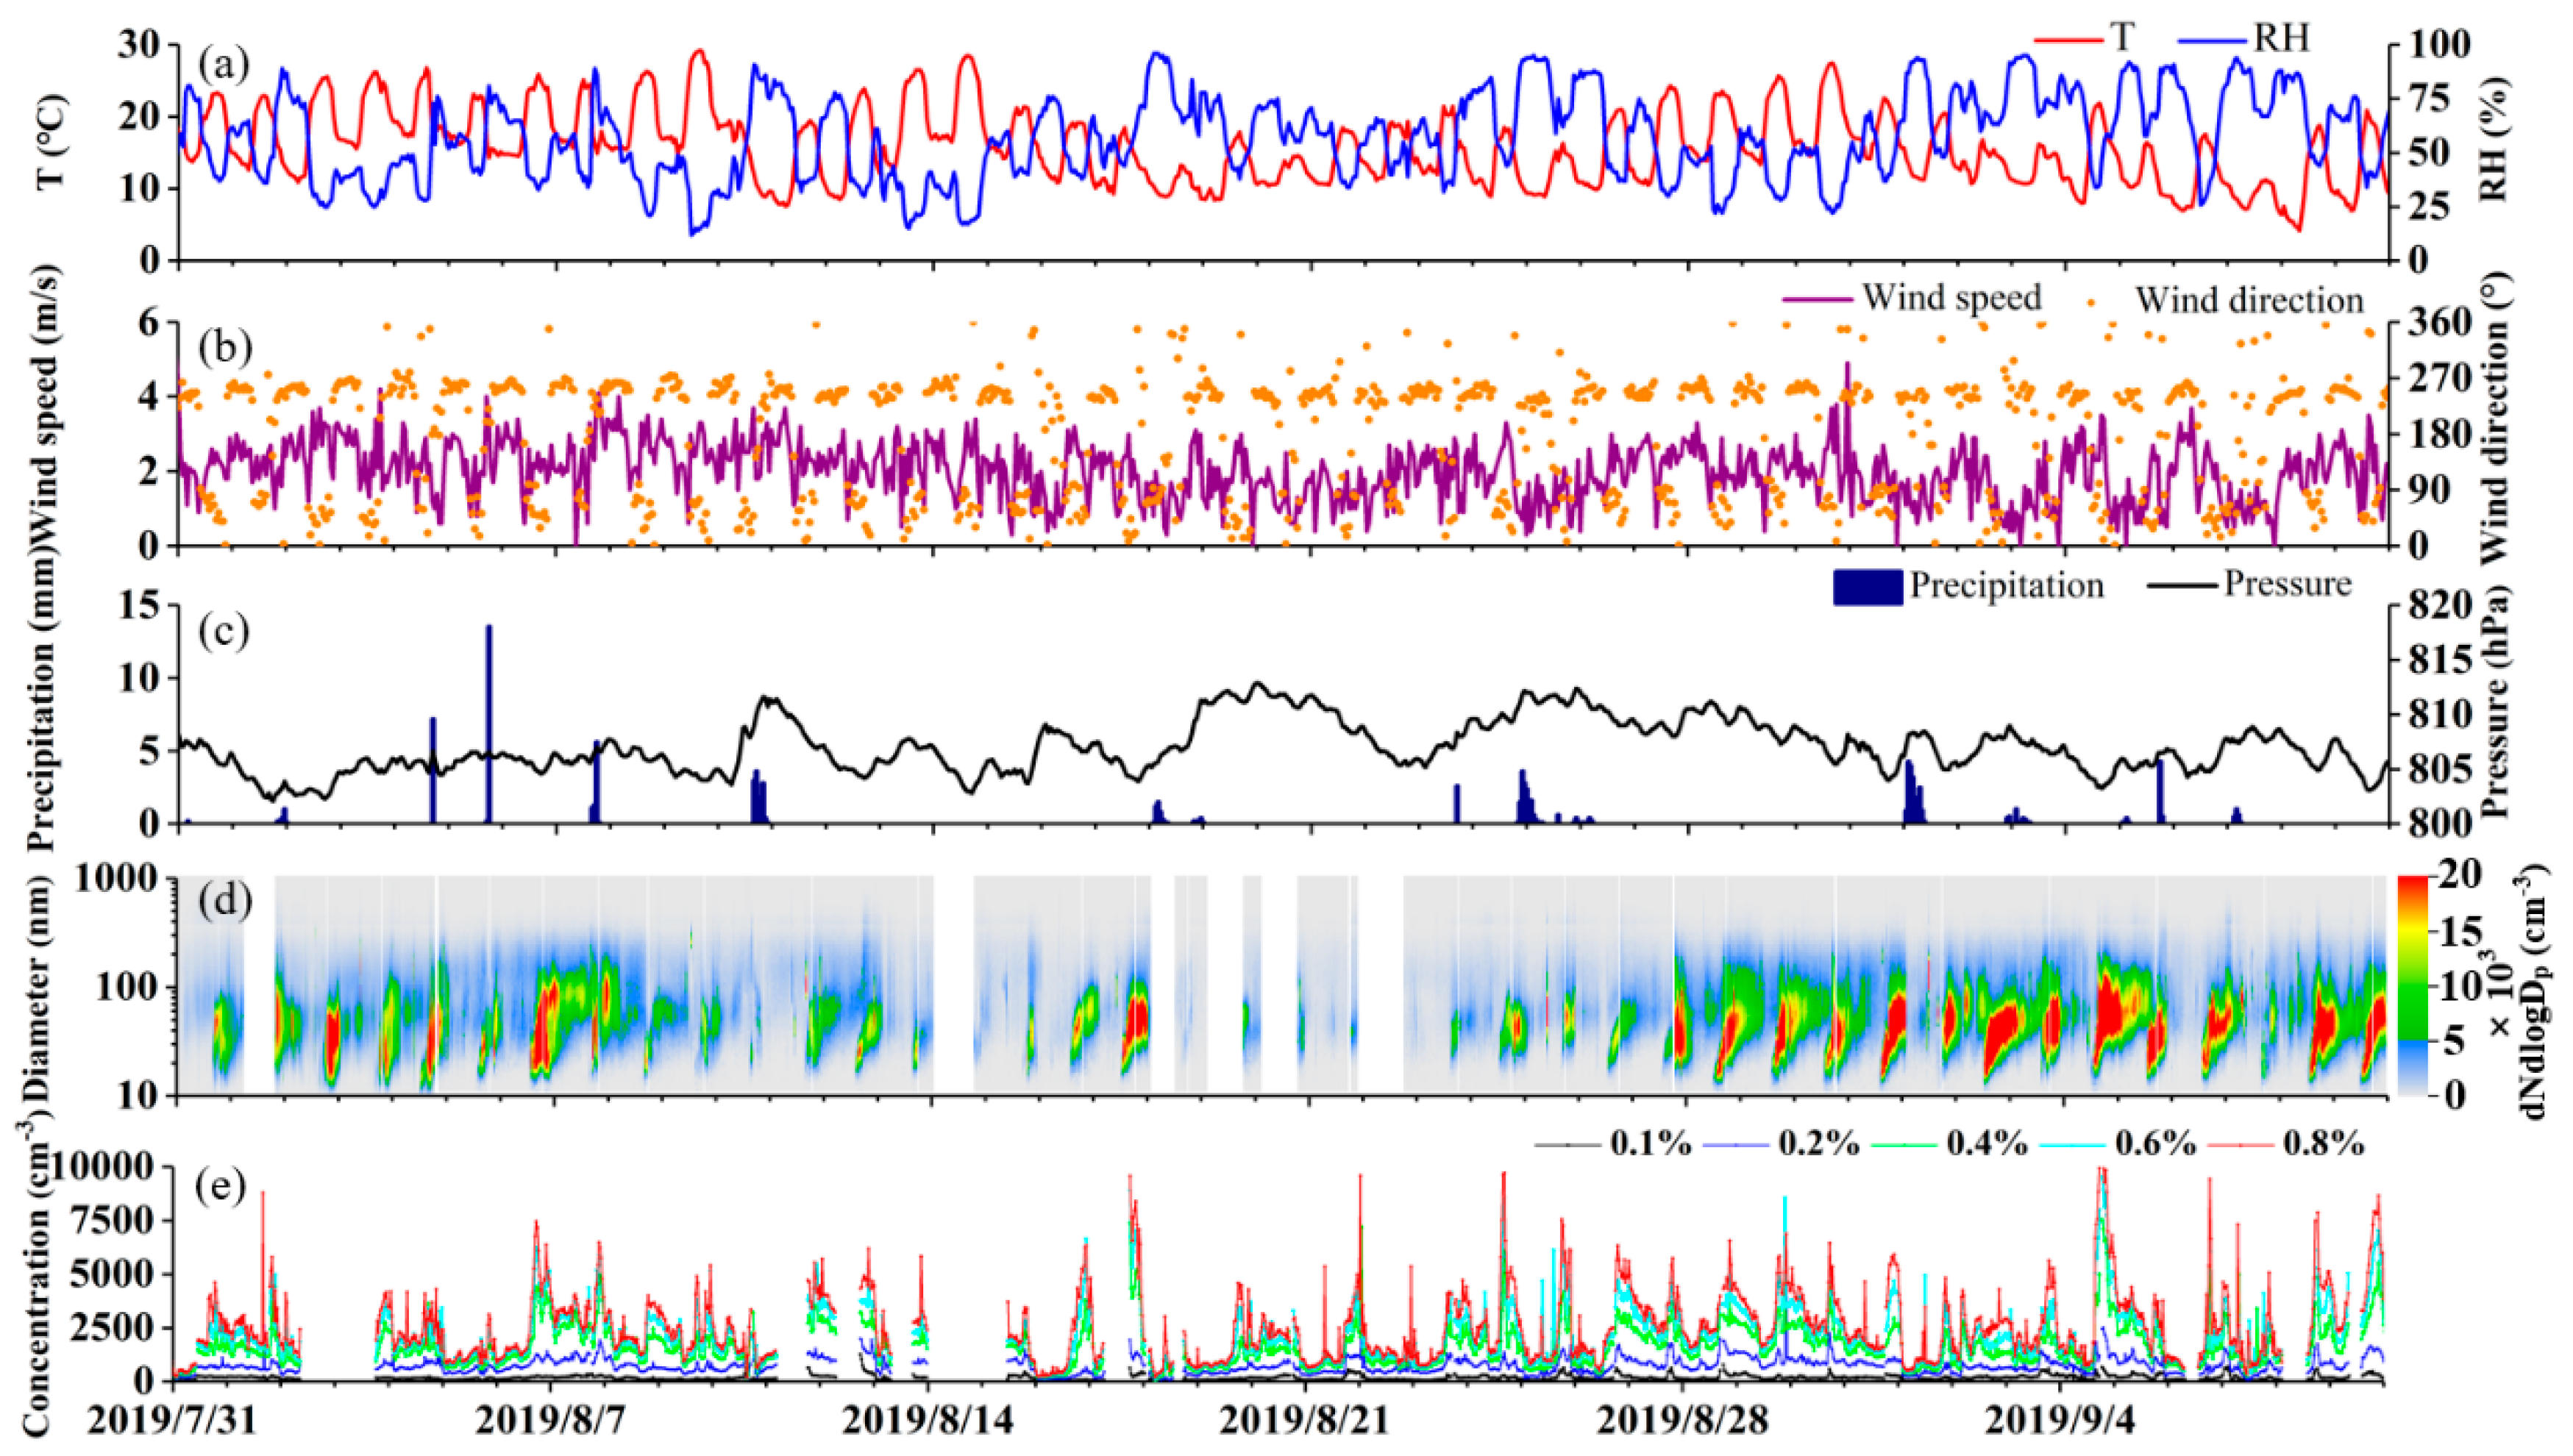
Task: Click the '2019/8/14' date label
Action: 929,1421
